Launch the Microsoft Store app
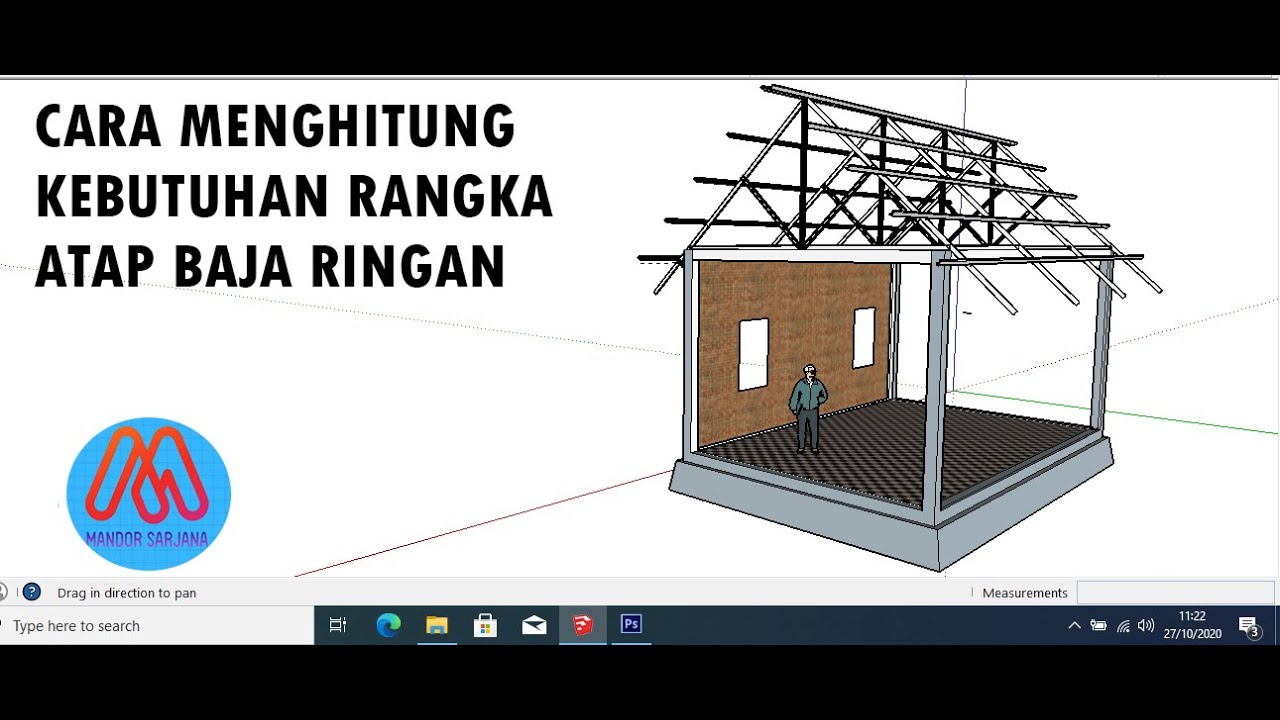 [485, 625]
